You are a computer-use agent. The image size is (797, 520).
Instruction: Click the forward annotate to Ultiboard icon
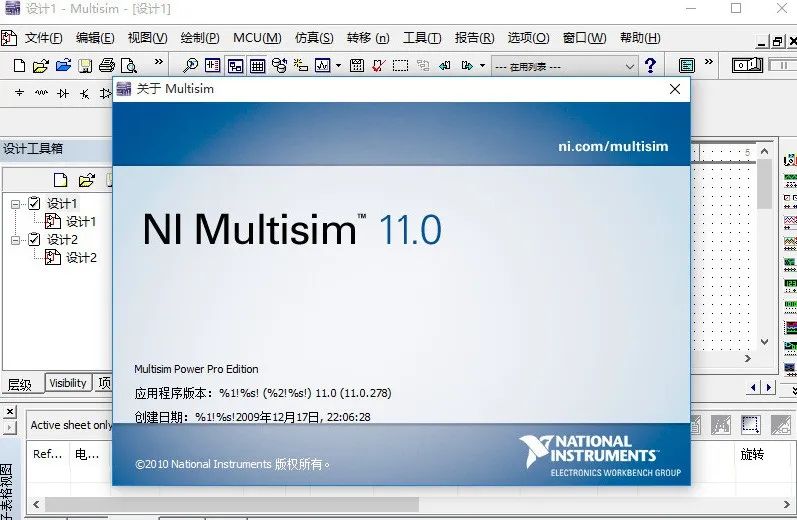467,66
